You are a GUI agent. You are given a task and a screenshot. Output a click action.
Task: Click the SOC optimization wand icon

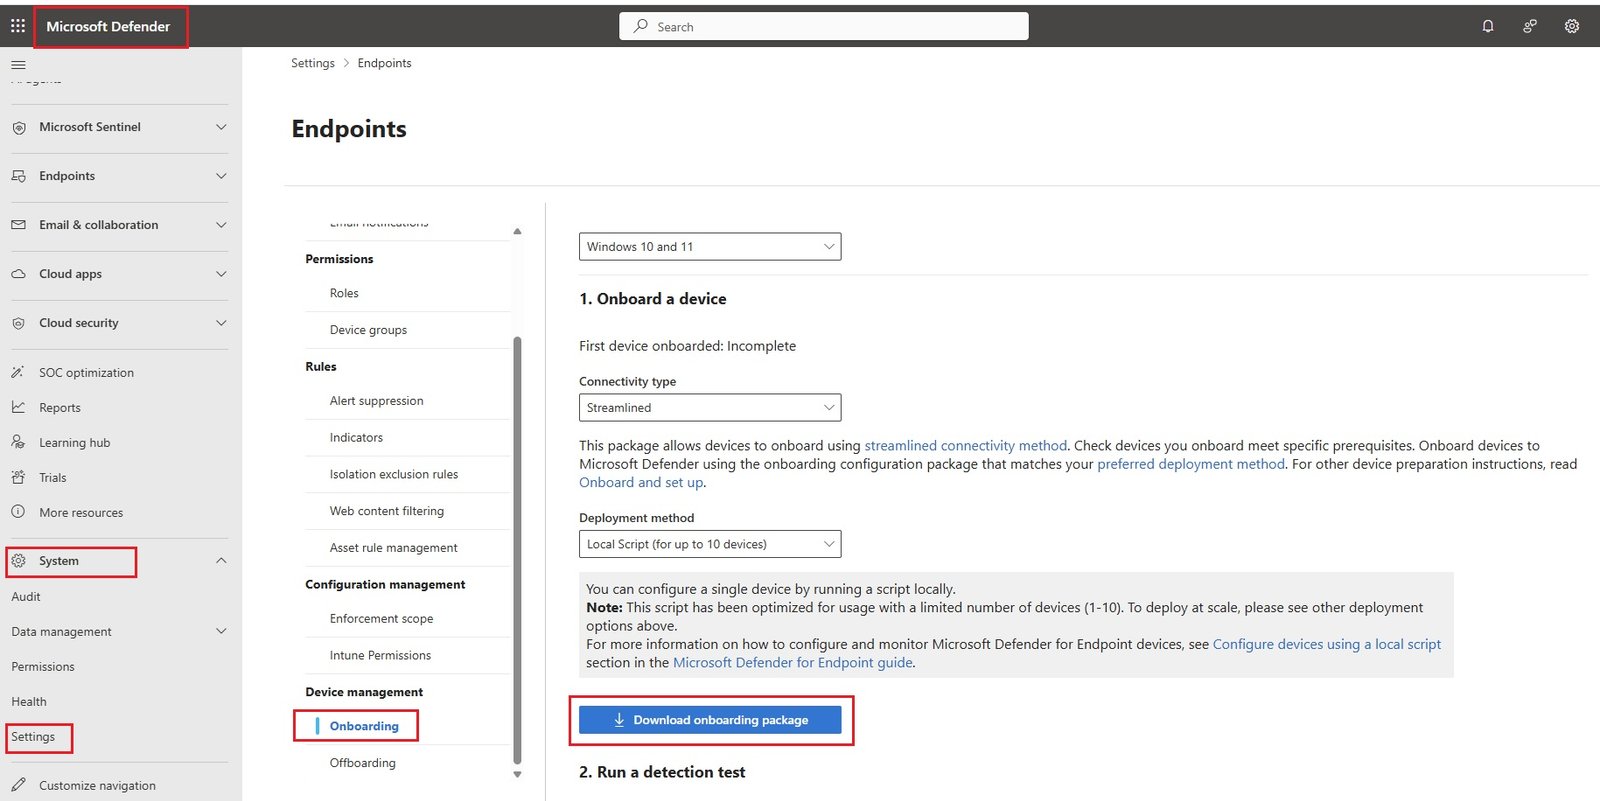pyautogui.click(x=18, y=372)
